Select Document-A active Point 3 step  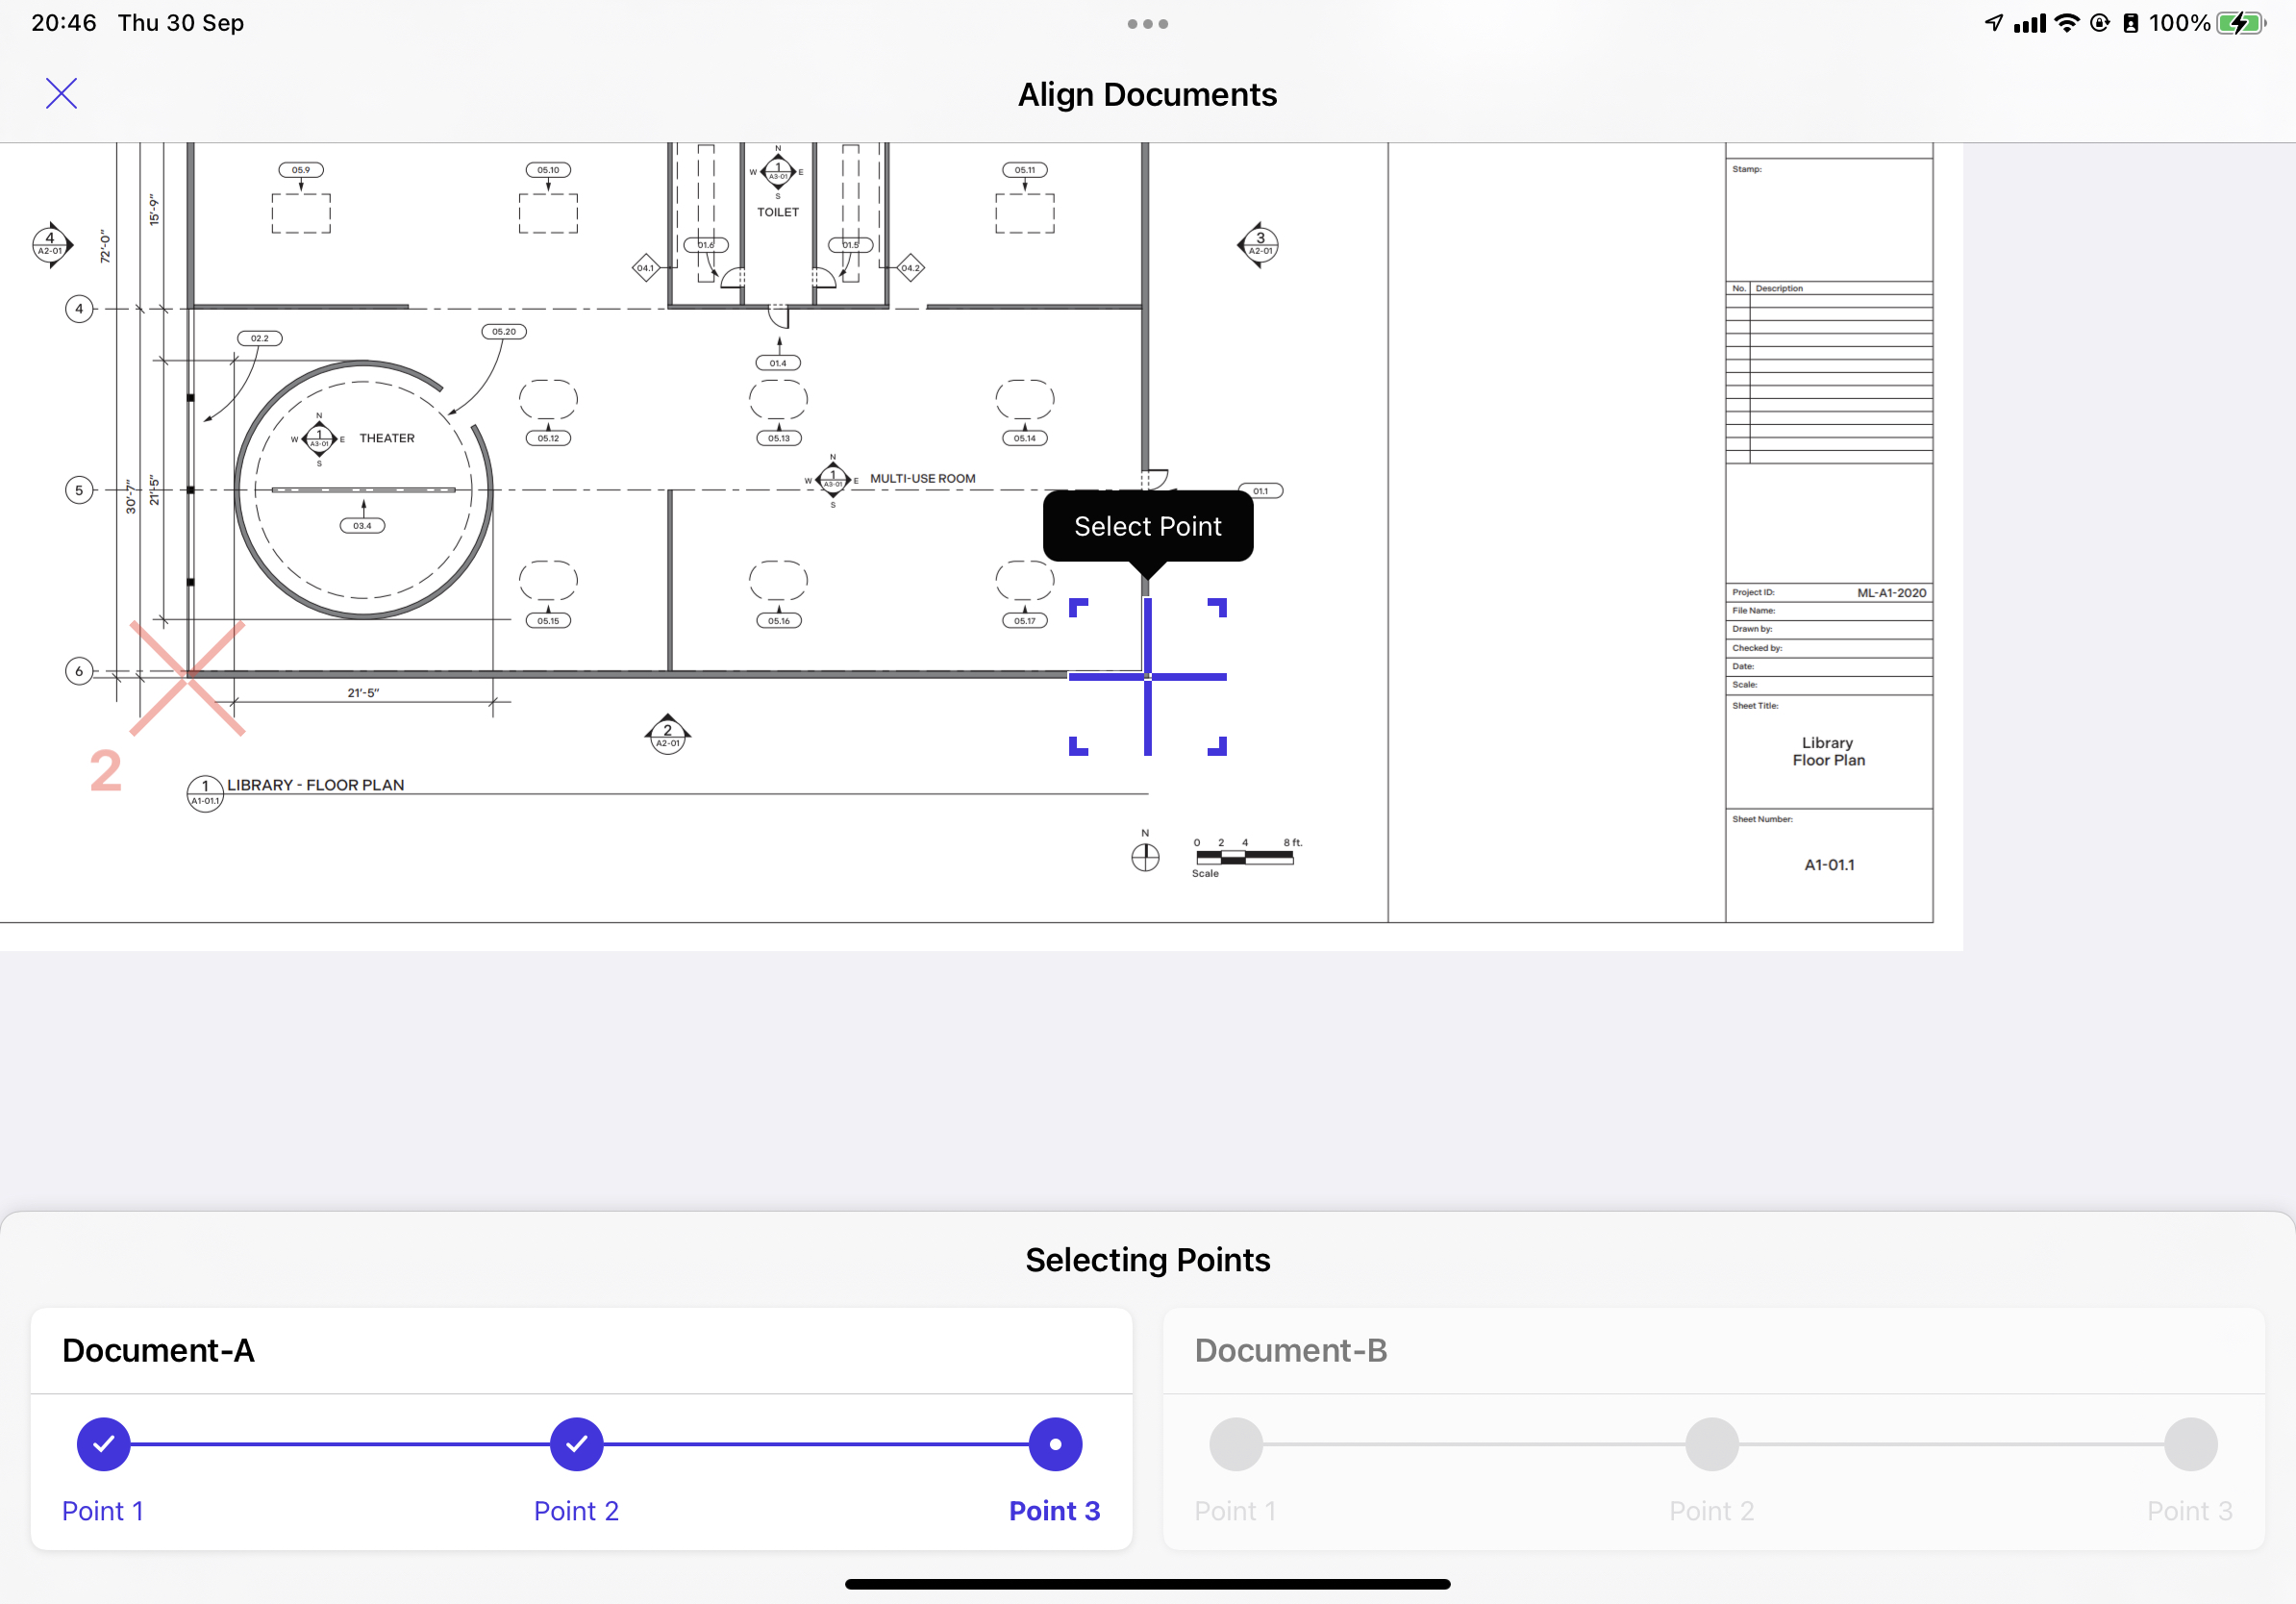1055,1444
